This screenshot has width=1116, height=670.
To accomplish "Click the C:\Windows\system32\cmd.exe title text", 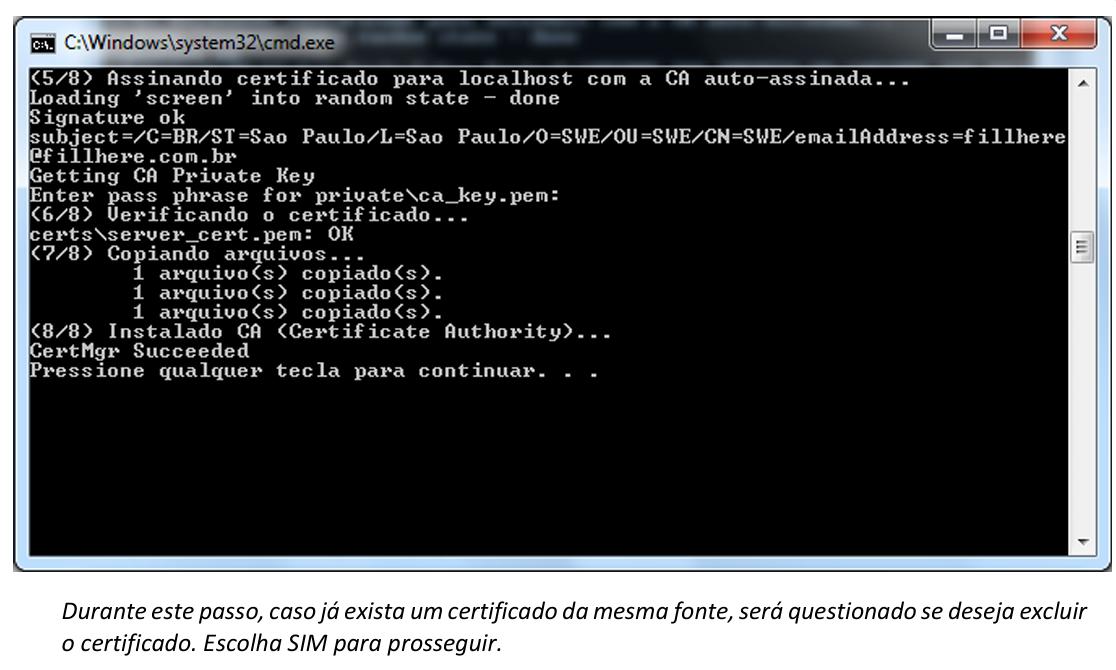I will [199, 43].
